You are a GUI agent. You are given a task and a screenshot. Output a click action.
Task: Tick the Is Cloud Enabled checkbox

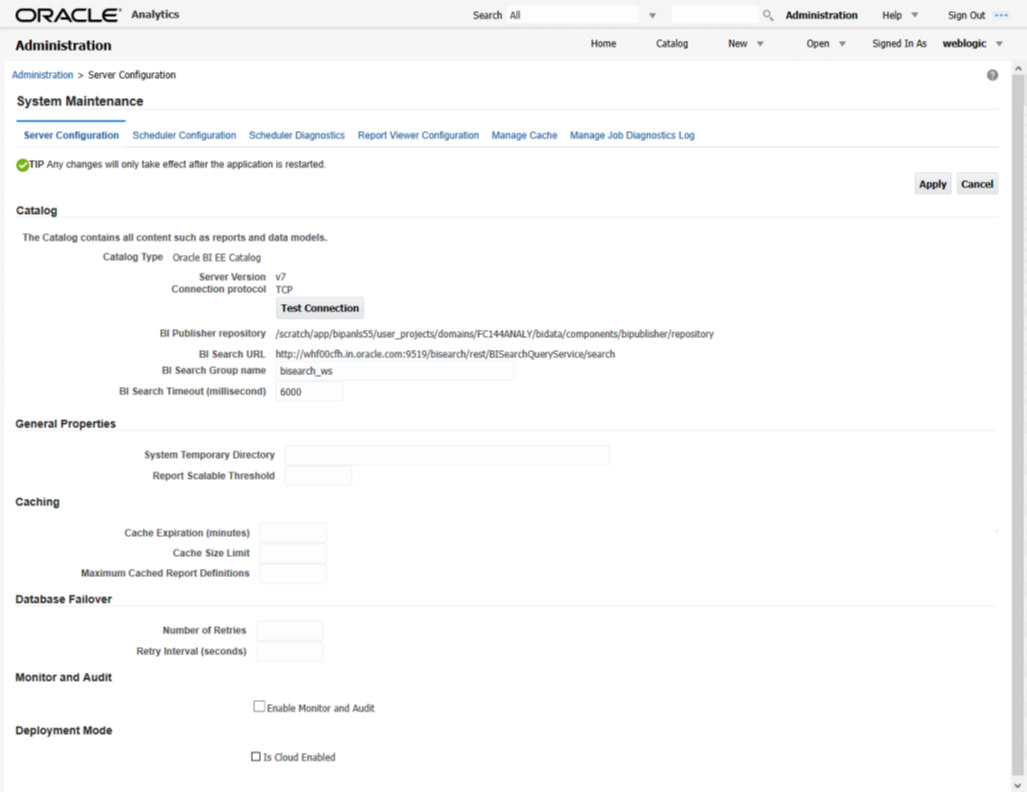[x=255, y=756]
